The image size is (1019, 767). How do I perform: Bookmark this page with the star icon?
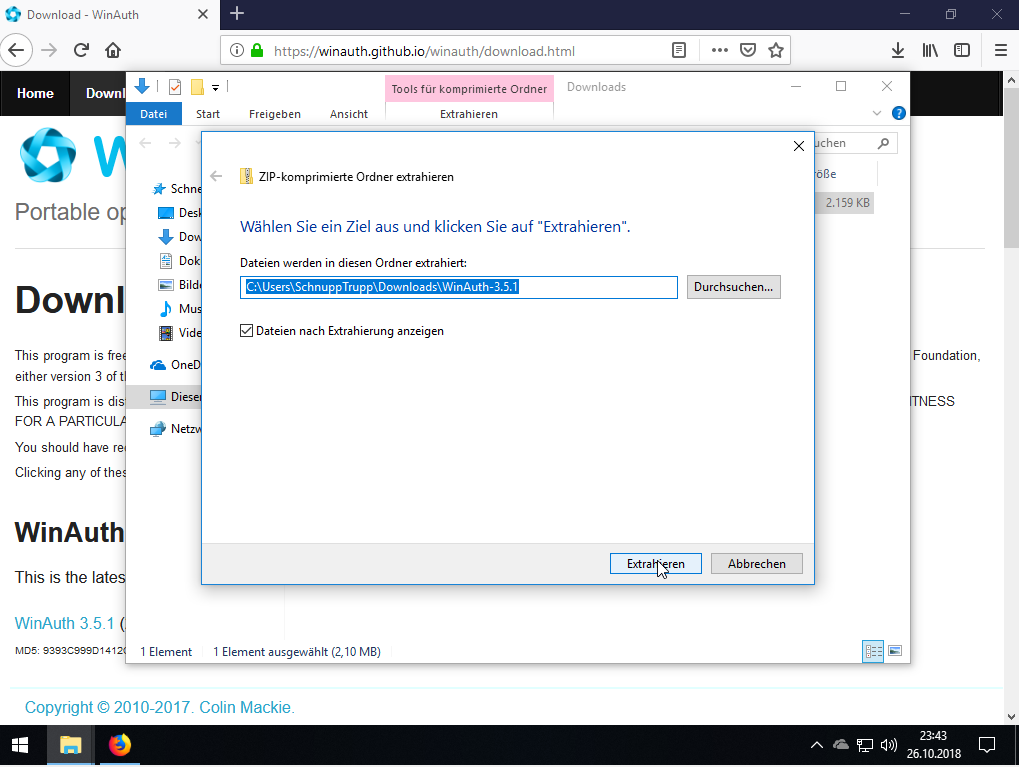click(x=776, y=50)
